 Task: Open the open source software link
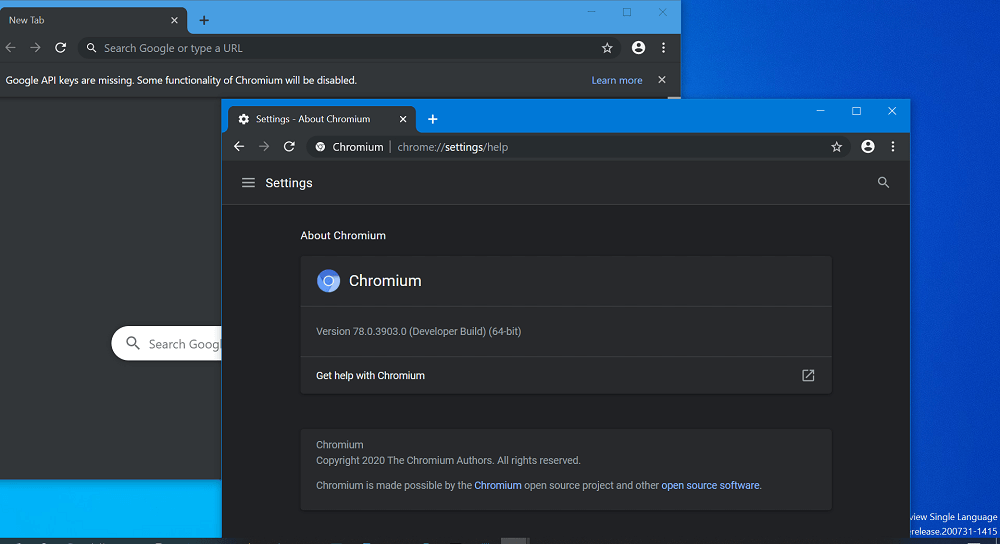point(710,485)
